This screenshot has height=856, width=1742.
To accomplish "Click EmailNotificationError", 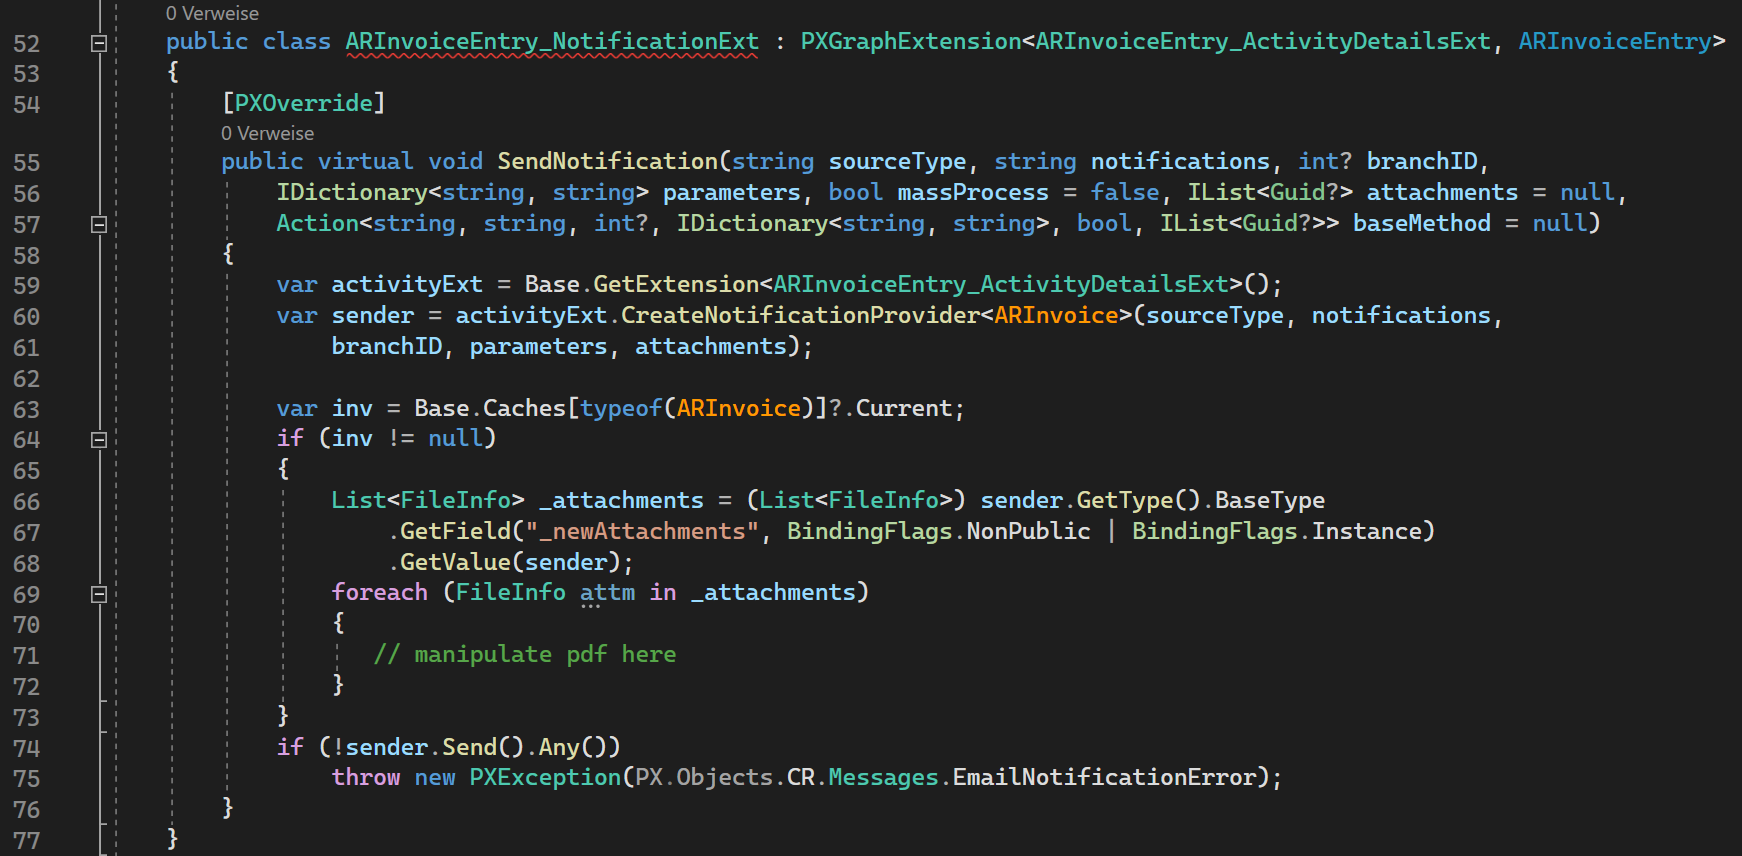I will click(1104, 778).
